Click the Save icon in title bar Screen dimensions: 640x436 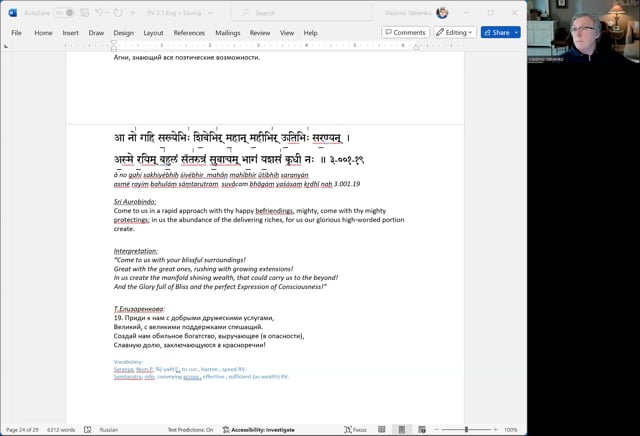tap(84, 13)
